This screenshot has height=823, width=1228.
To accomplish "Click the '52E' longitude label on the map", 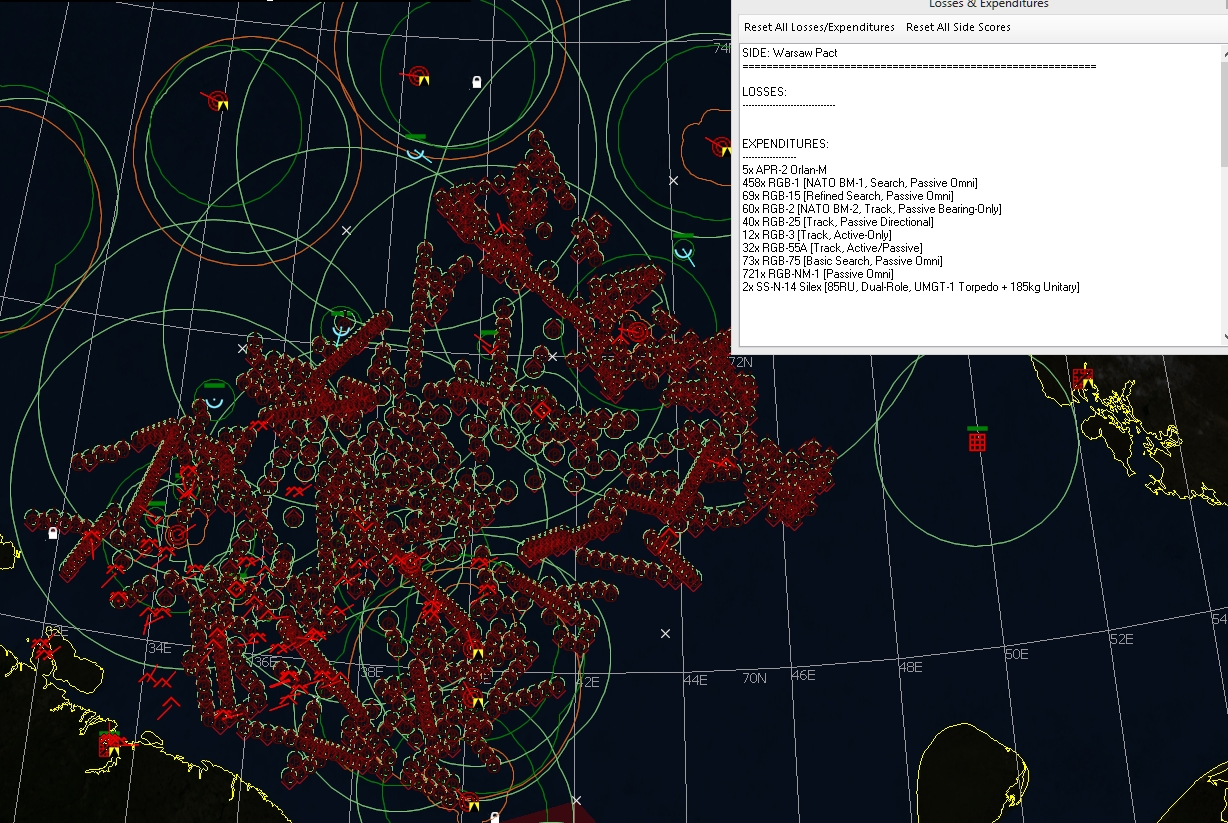I will [x=1120, y=640].
